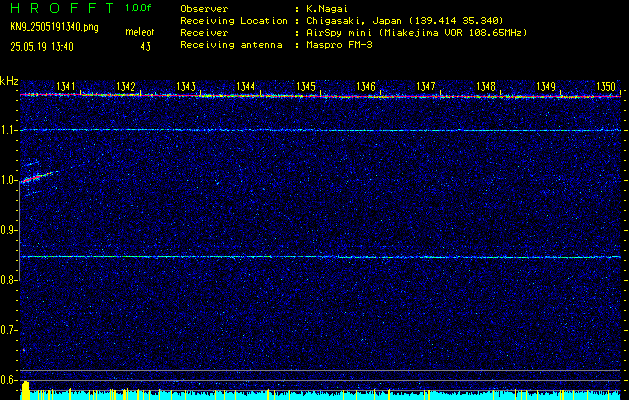Screen dimensions: 629x400
Task: Click the 1.0 kHz axis label
Action: [x=9, y=180]
